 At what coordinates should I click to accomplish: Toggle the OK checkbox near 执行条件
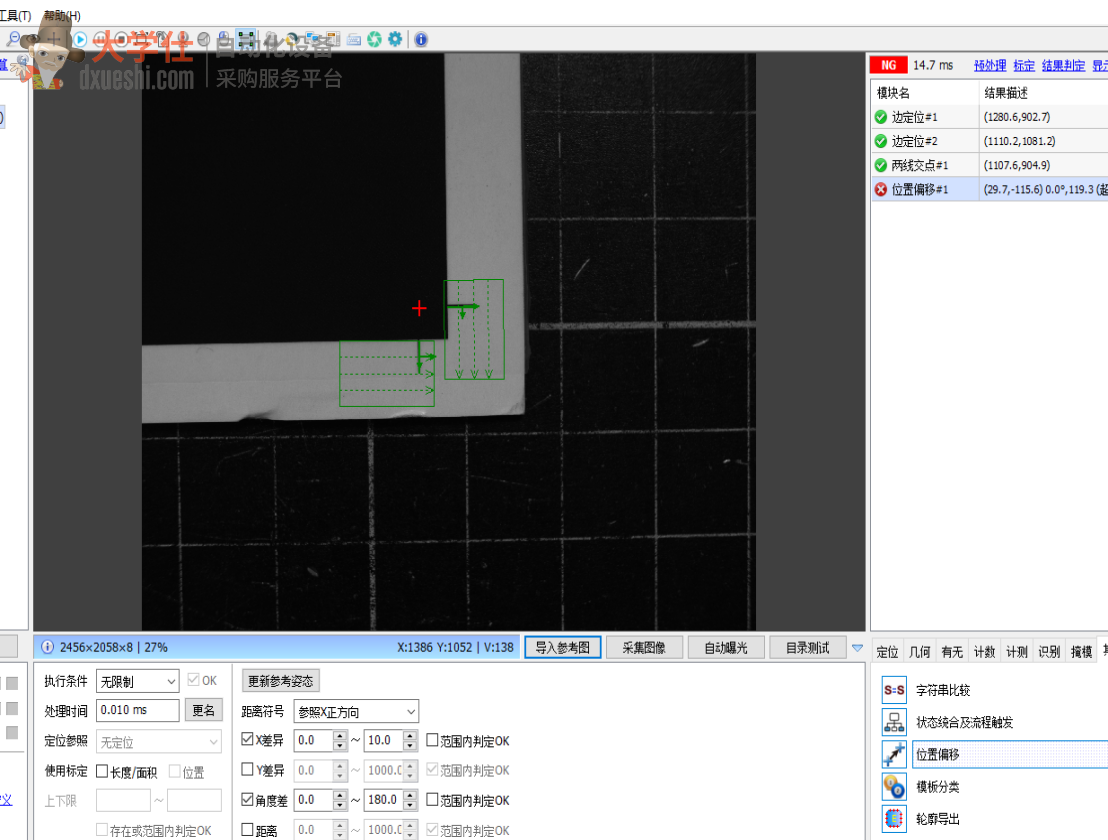(x=194, y=680)
